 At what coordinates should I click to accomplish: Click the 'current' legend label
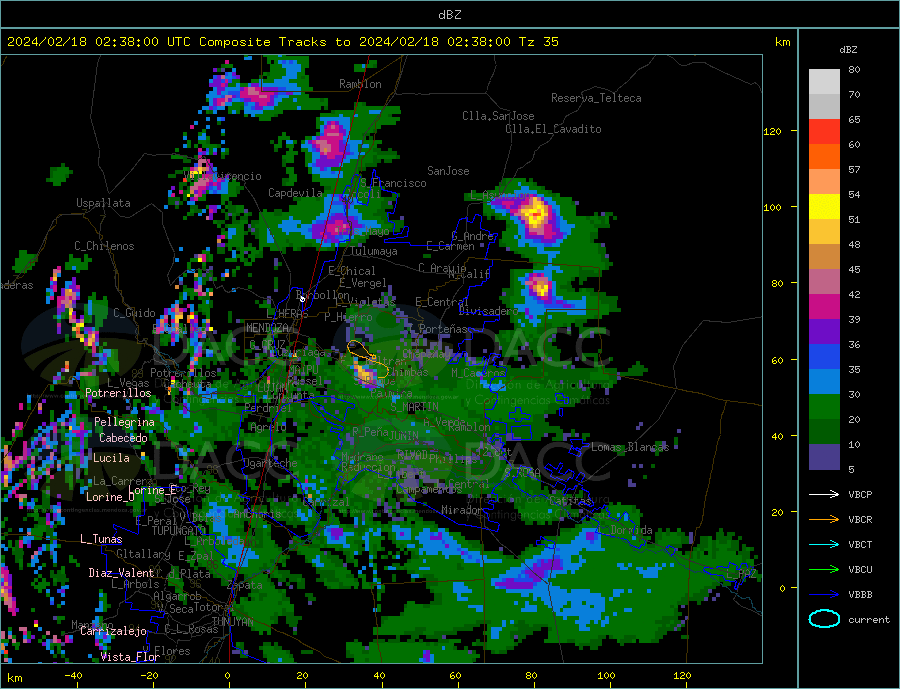[x=869, y=620]
